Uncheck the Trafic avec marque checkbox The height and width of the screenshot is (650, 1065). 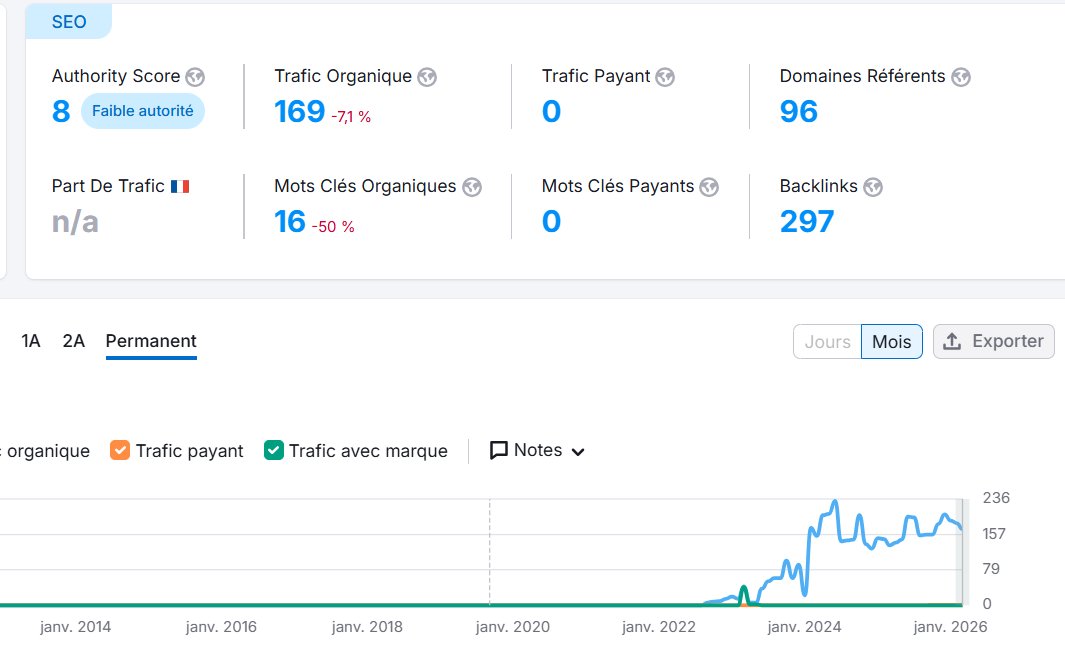(274, 450)
